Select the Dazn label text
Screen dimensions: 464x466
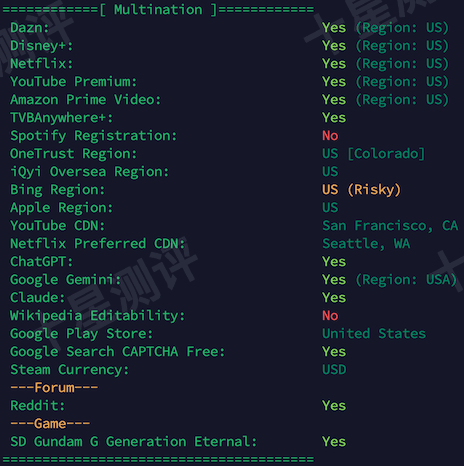30,28
